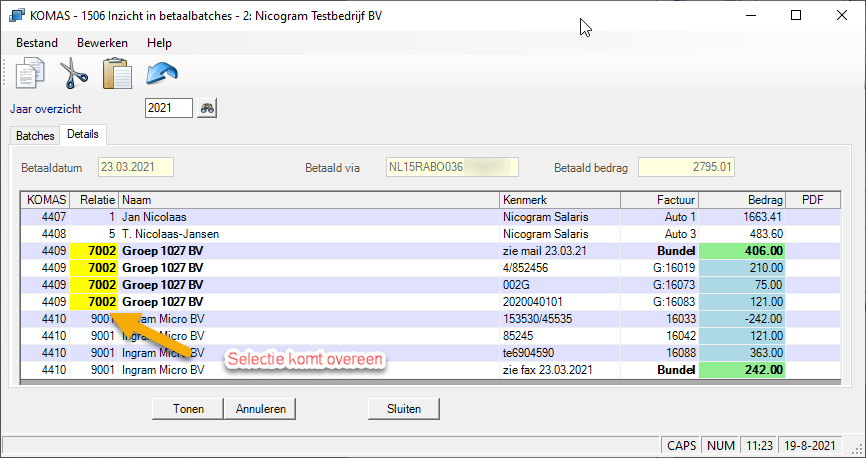Viewport: 866px width, 458px height.
Task: Click the KOMAS column header
Action: (x=46, y=200)
